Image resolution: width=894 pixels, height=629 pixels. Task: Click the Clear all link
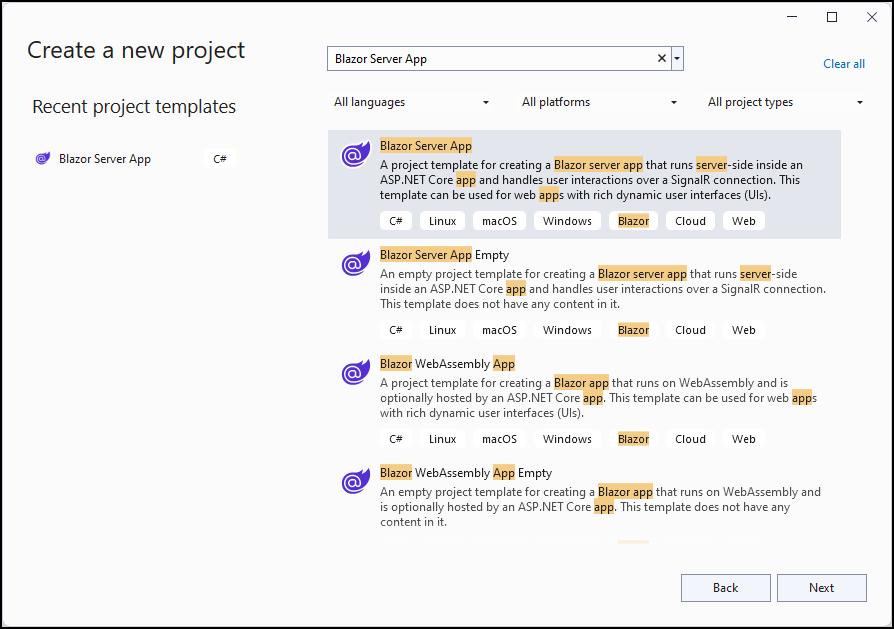coord(843,63)
